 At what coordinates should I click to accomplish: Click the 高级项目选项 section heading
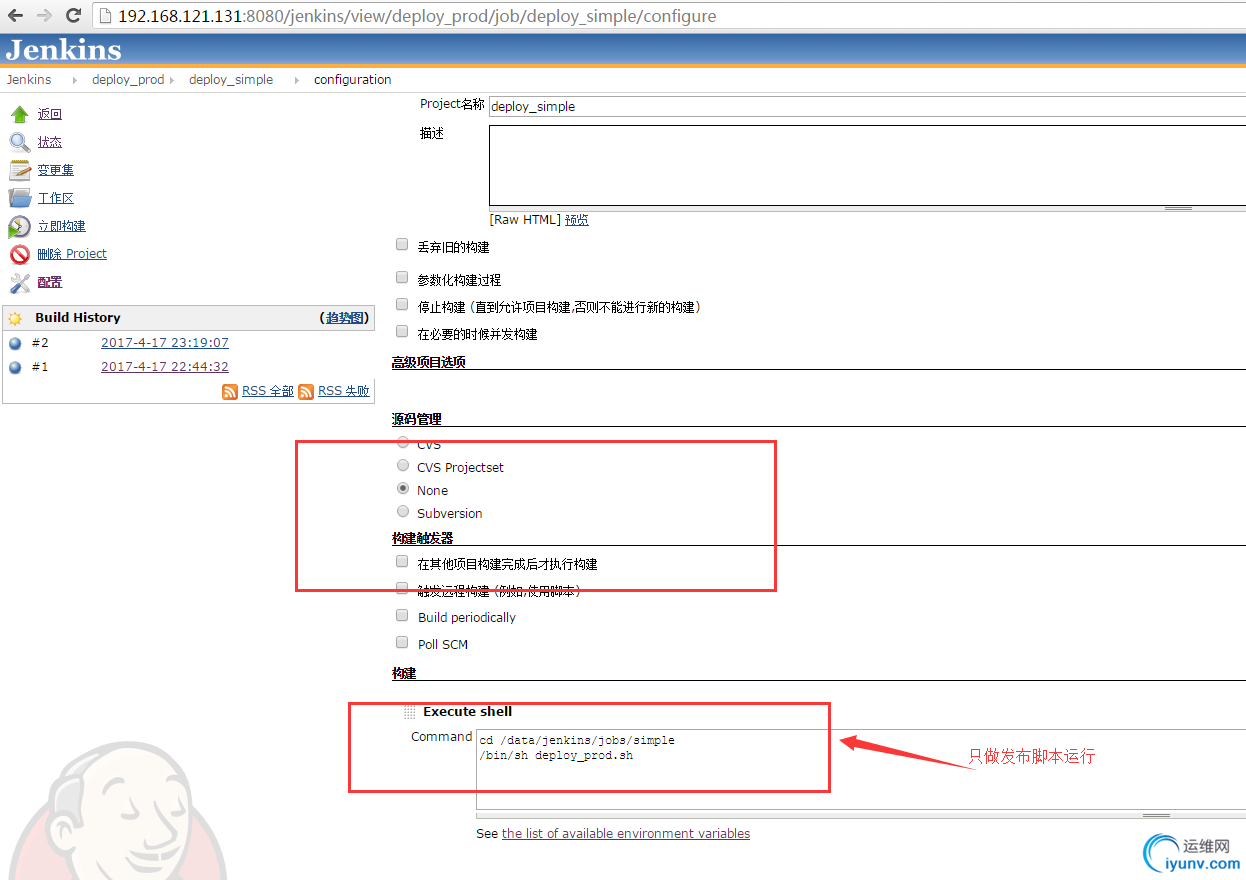[x=429, y=362]
